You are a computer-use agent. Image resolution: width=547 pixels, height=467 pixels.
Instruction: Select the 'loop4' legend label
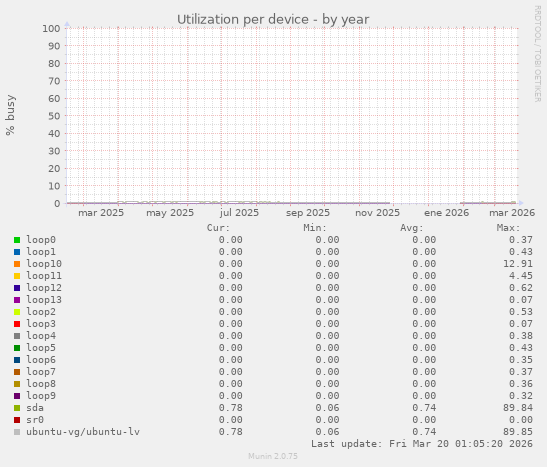tap(41, 336)
